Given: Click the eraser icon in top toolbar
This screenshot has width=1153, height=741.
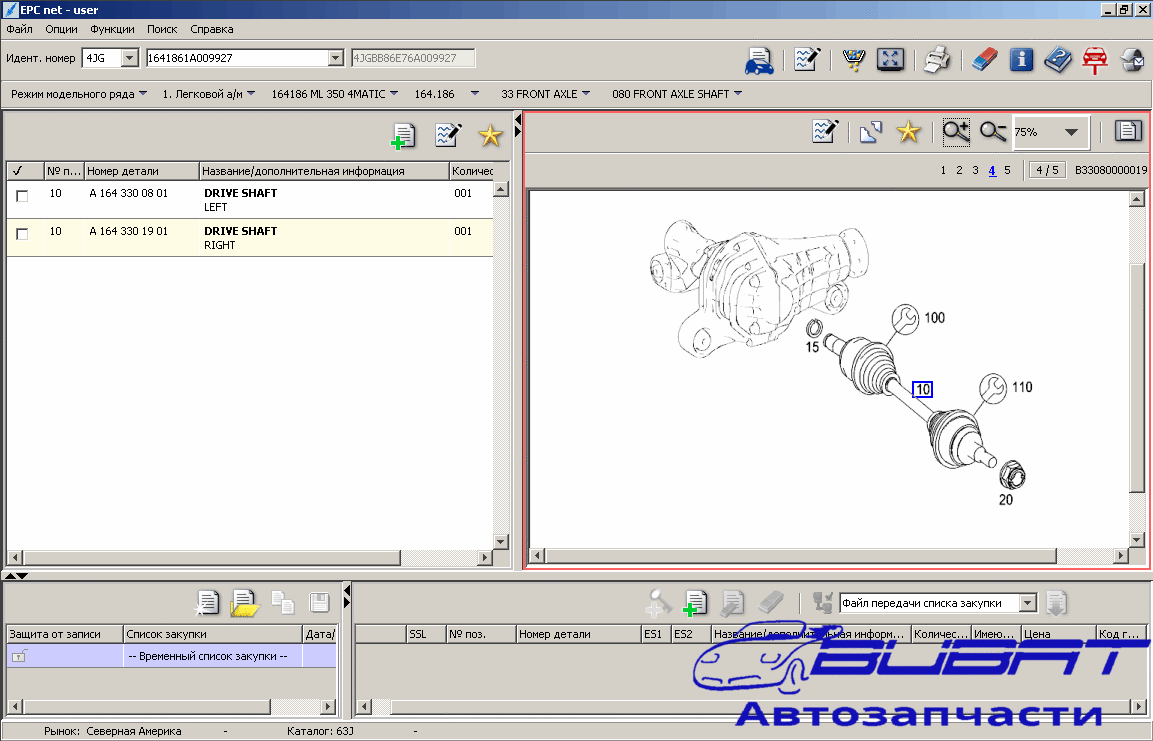Looking at the screenshot, I should (985, 60).
